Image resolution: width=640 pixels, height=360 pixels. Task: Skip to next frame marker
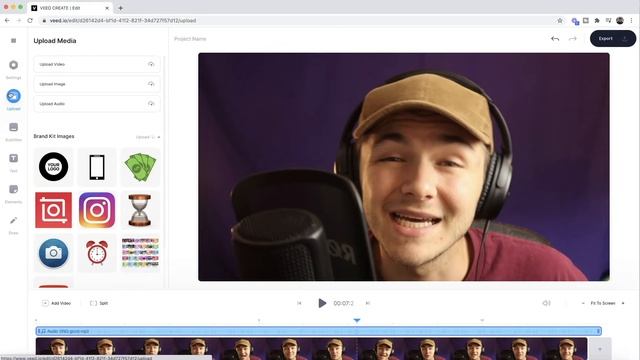click(x=367, y=303)
